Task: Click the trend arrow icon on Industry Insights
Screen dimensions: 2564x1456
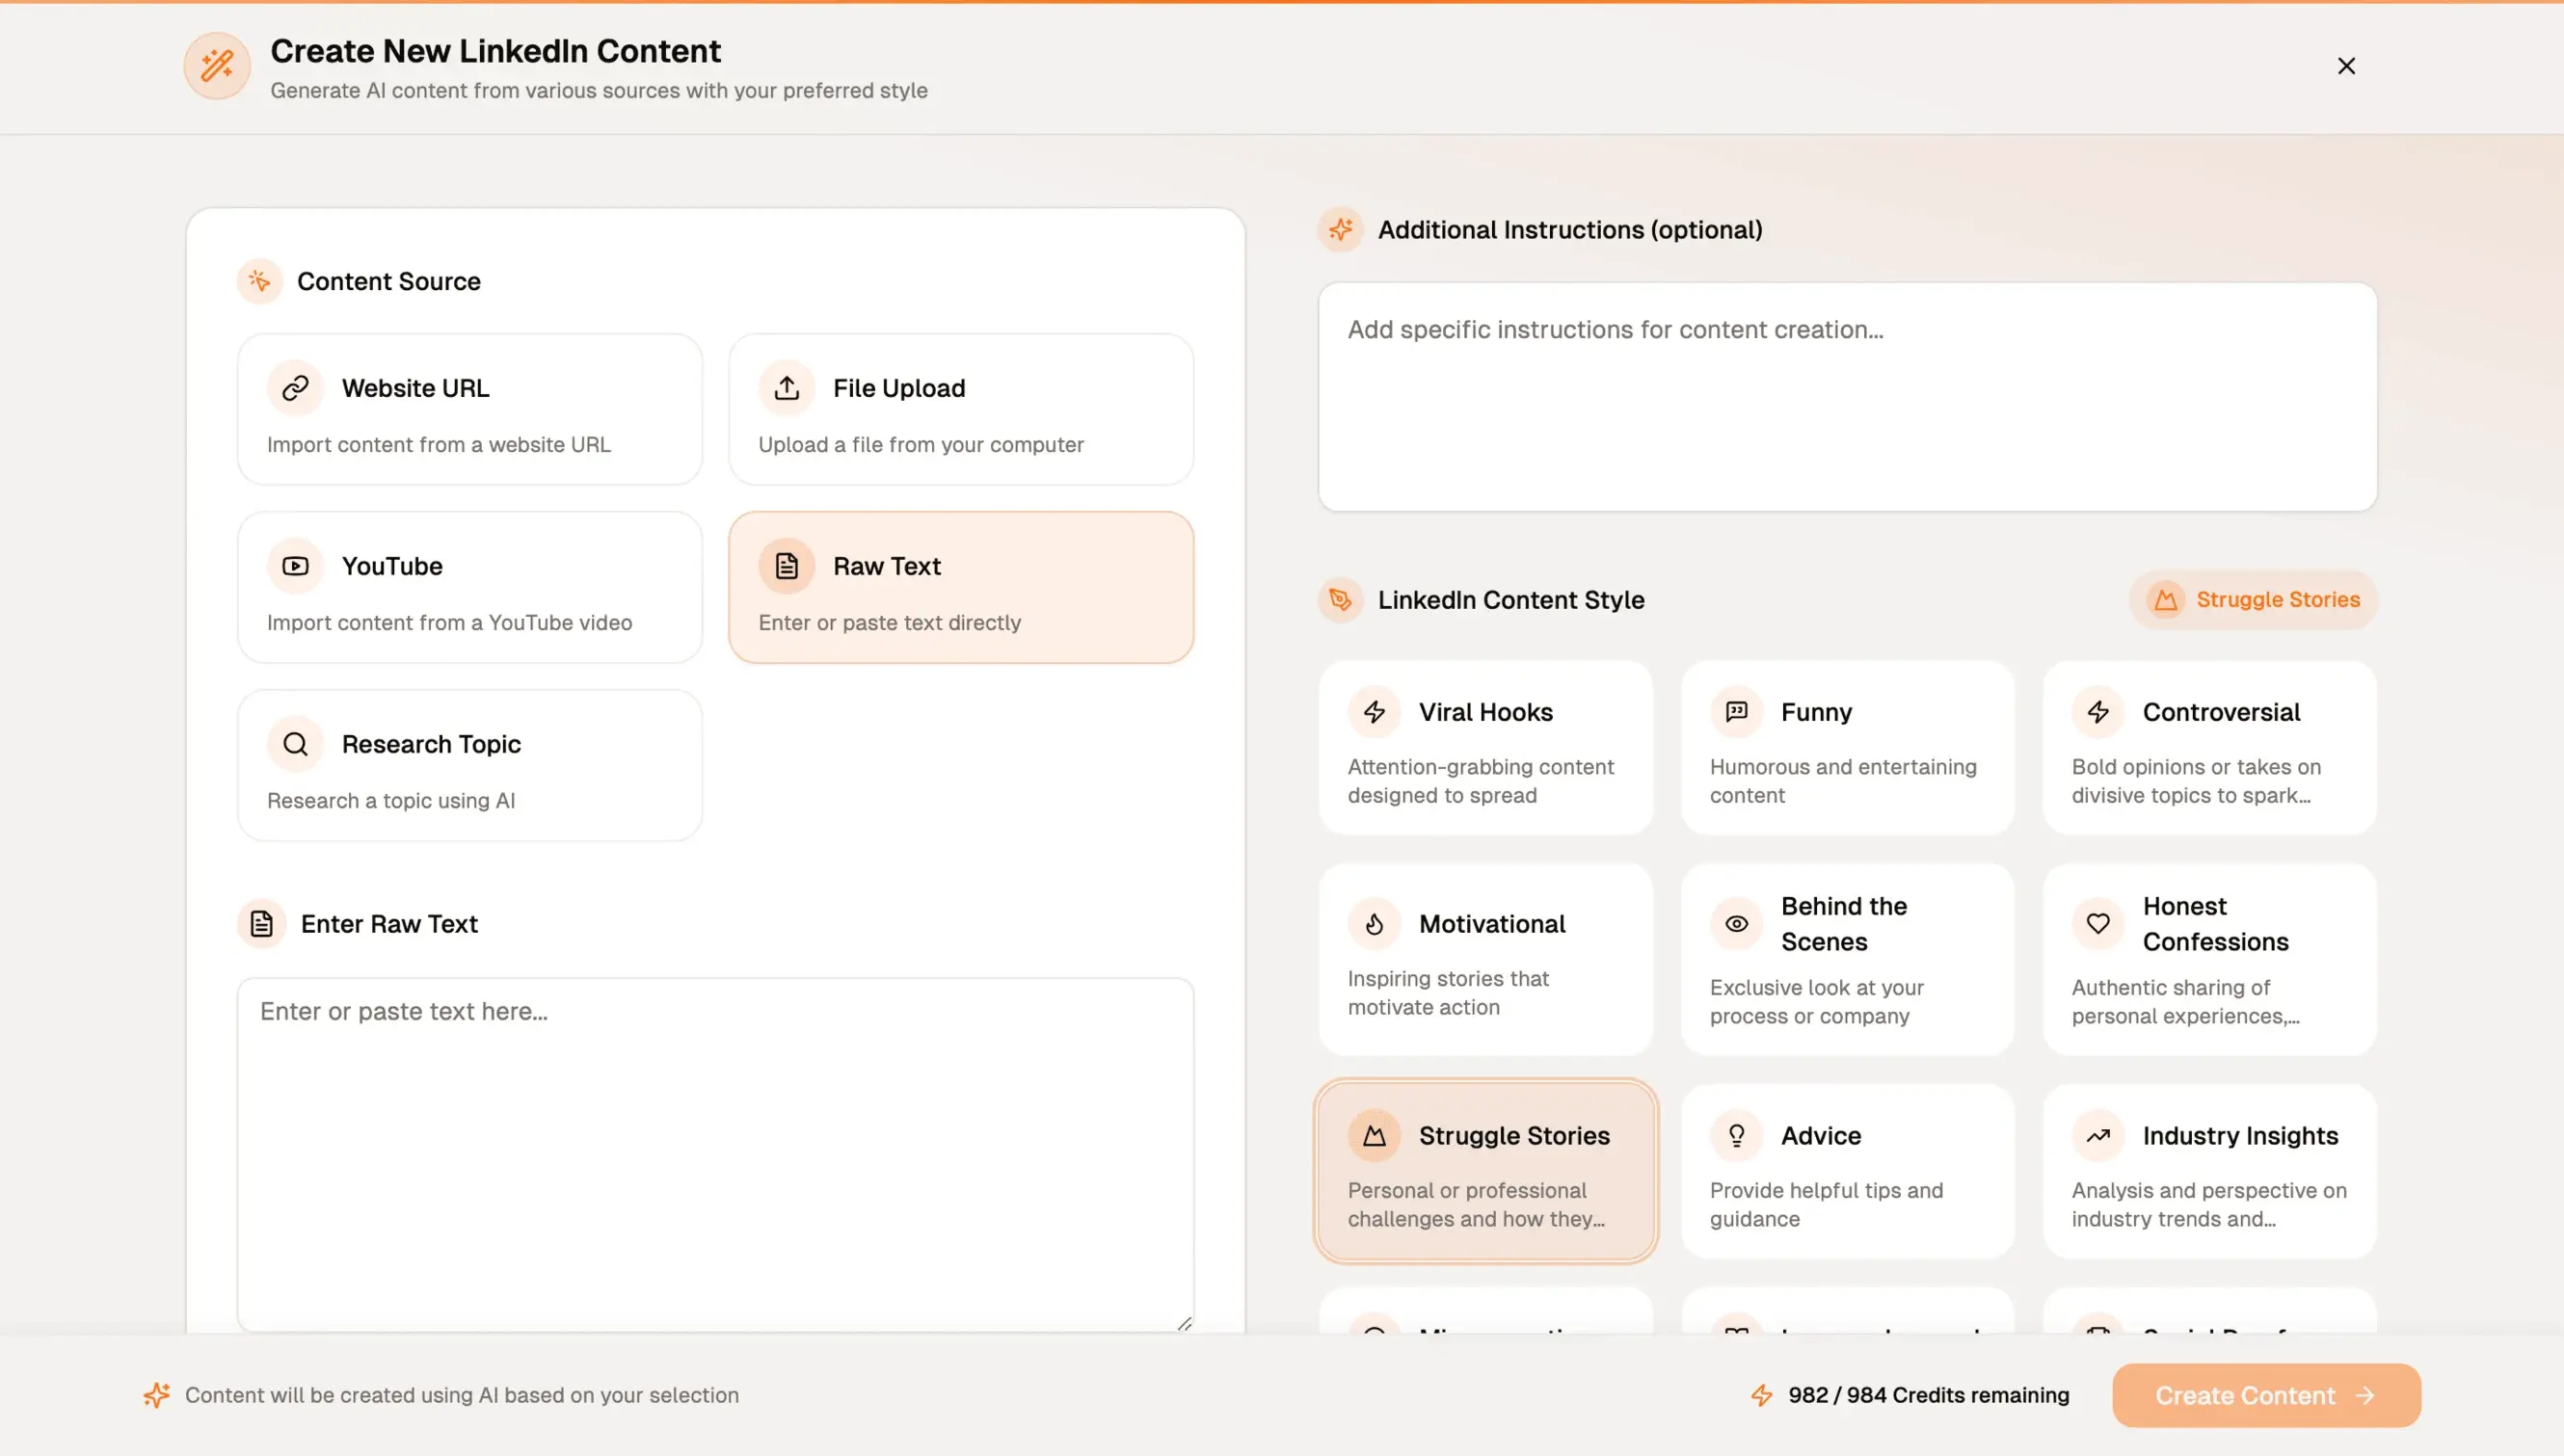Action: pyautogui.click(x=2099, y=1136)
